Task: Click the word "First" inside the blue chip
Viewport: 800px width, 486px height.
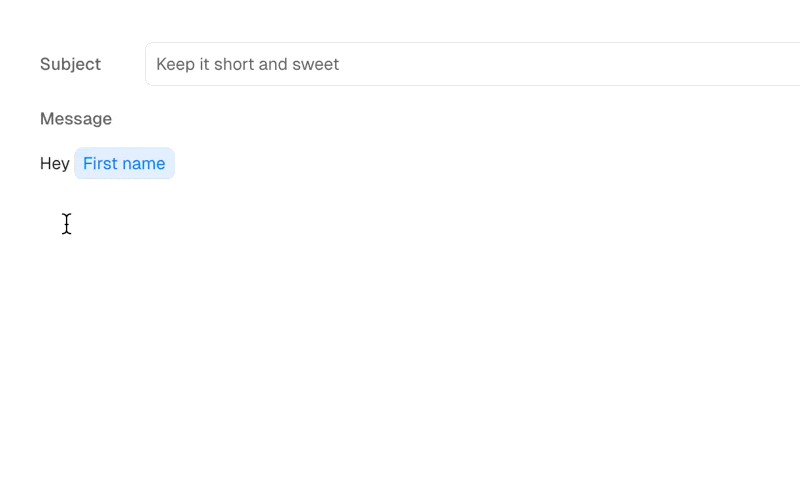Action: [100, 164]
